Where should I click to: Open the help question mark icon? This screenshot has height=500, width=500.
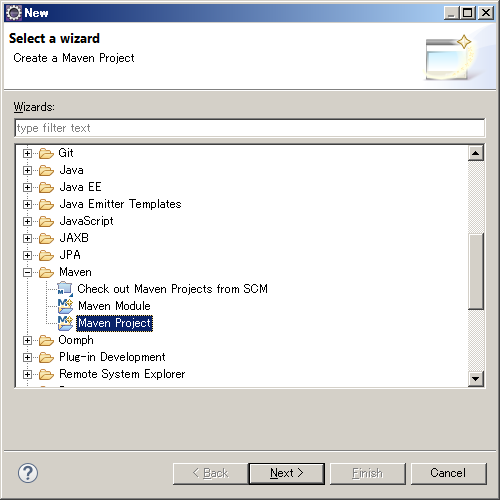[28, 473]
